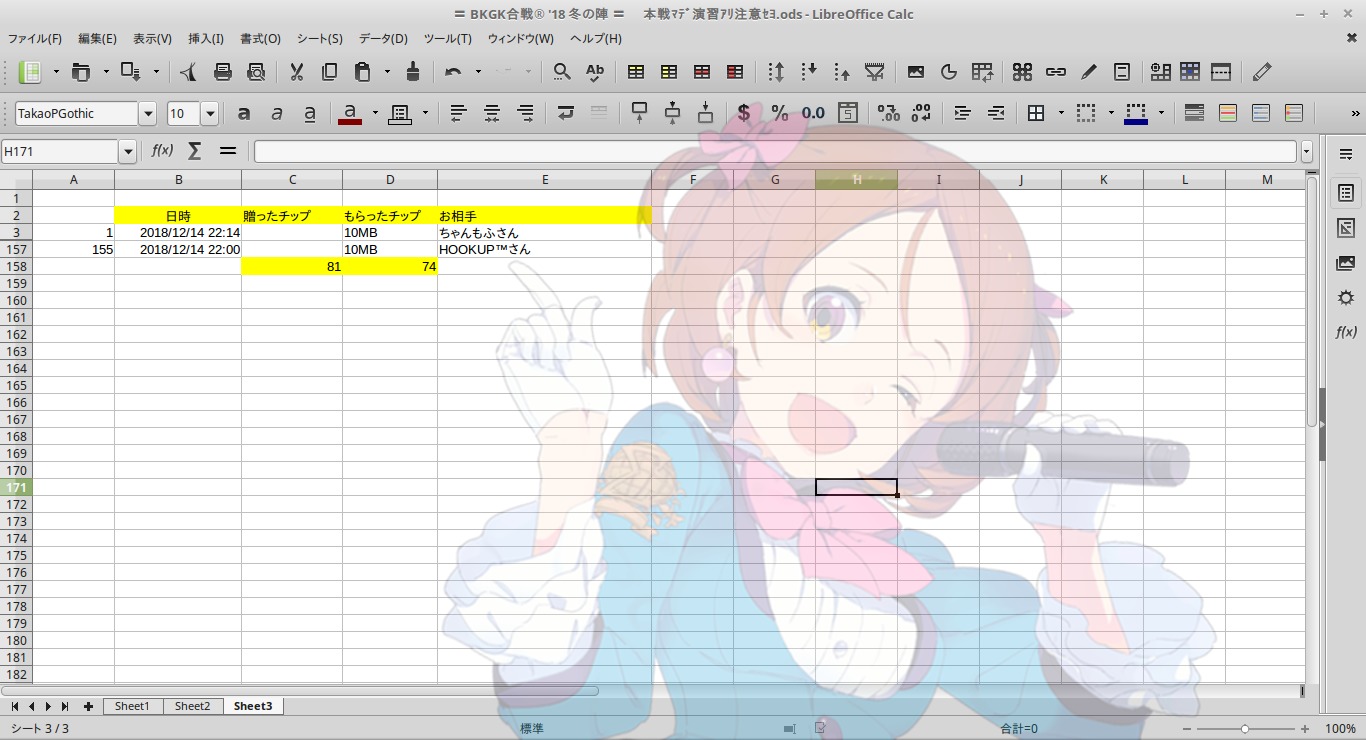Click the AutoFilter funnel icon
Screen dimensions: 1366x740
(x=875, y=72)
